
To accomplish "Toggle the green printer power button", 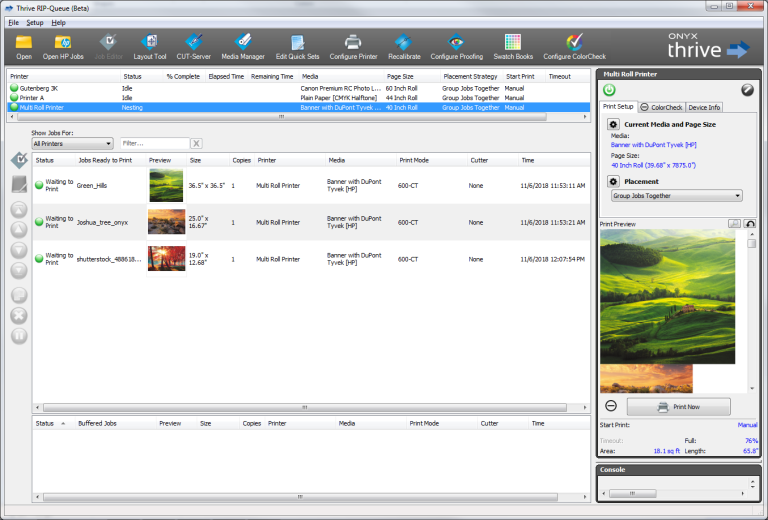I will coord(609,90).
